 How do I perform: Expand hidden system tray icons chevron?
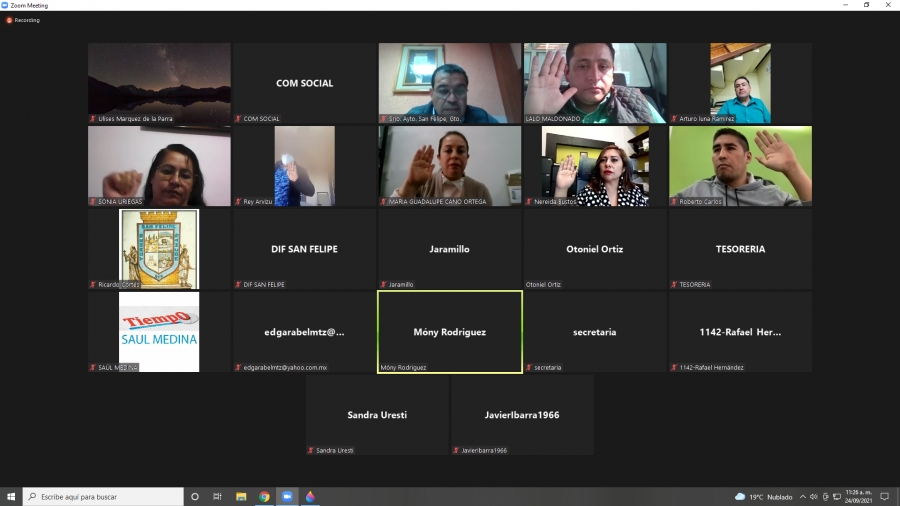coord(802,496)
